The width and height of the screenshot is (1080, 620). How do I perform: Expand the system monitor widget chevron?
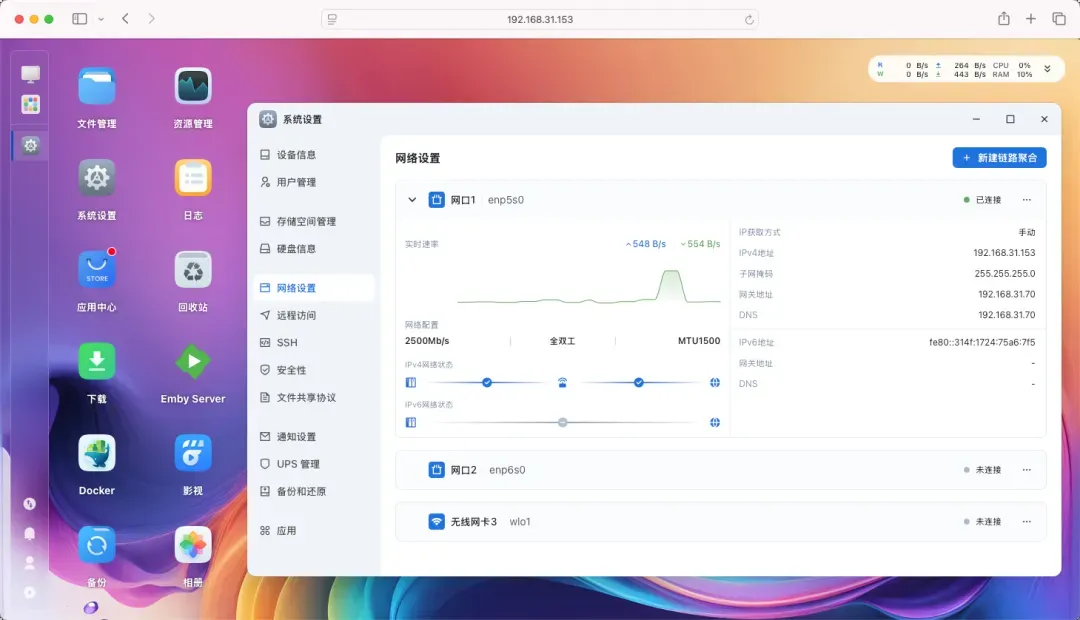point(1047,69)
